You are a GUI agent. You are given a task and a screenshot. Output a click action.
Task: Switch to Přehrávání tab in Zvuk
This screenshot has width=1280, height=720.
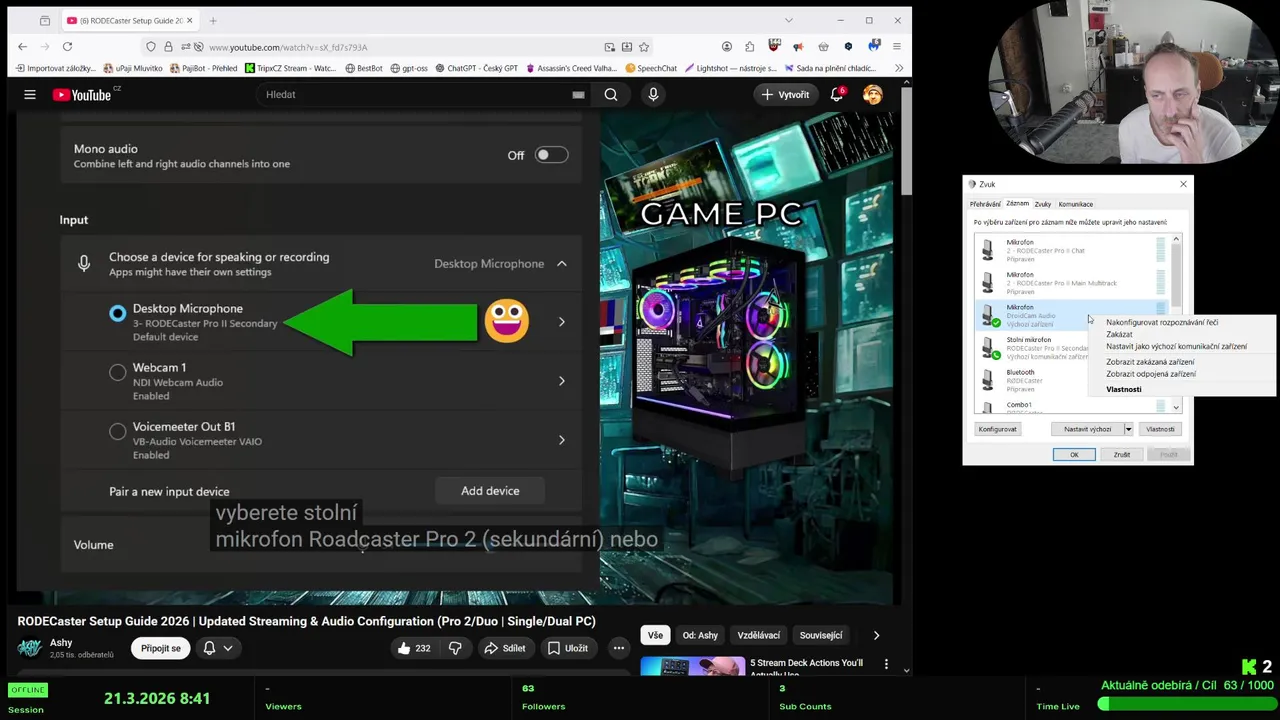(985, 204)
